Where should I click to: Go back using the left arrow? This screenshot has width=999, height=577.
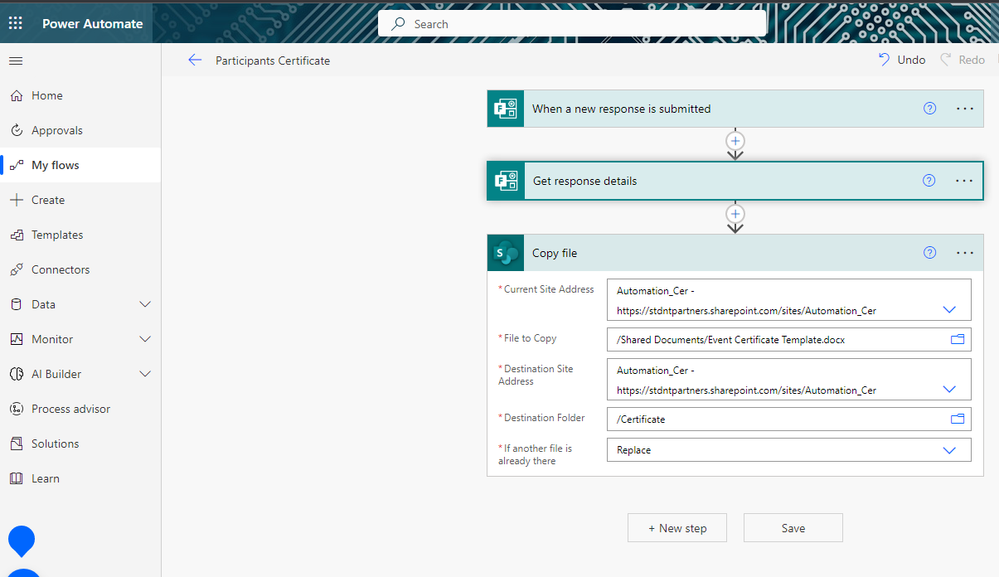click(x=195, y=61)
